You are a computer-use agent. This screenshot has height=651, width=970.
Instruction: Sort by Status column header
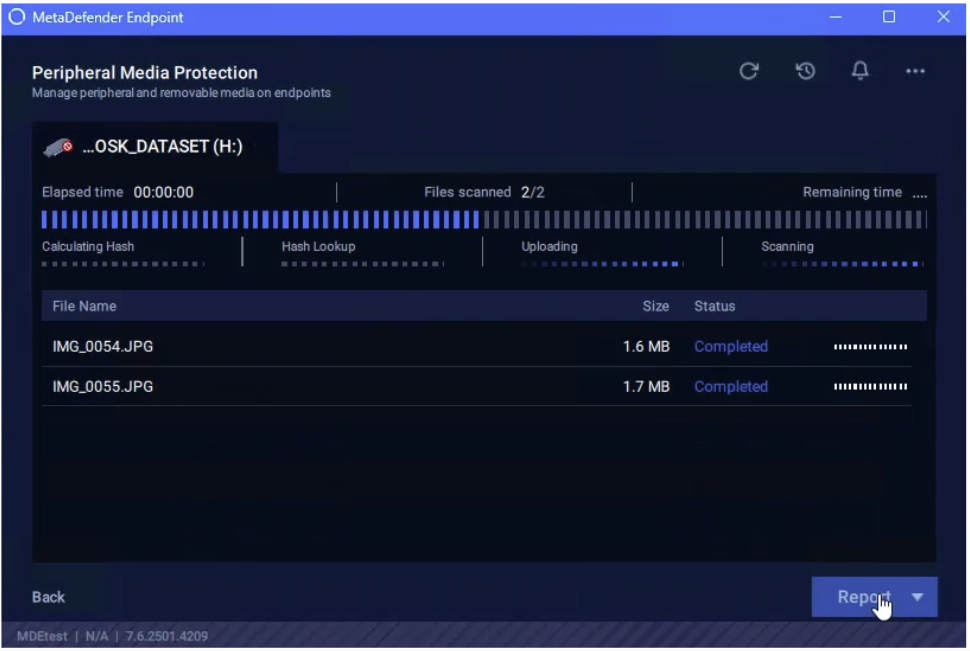tap(715, 306)
